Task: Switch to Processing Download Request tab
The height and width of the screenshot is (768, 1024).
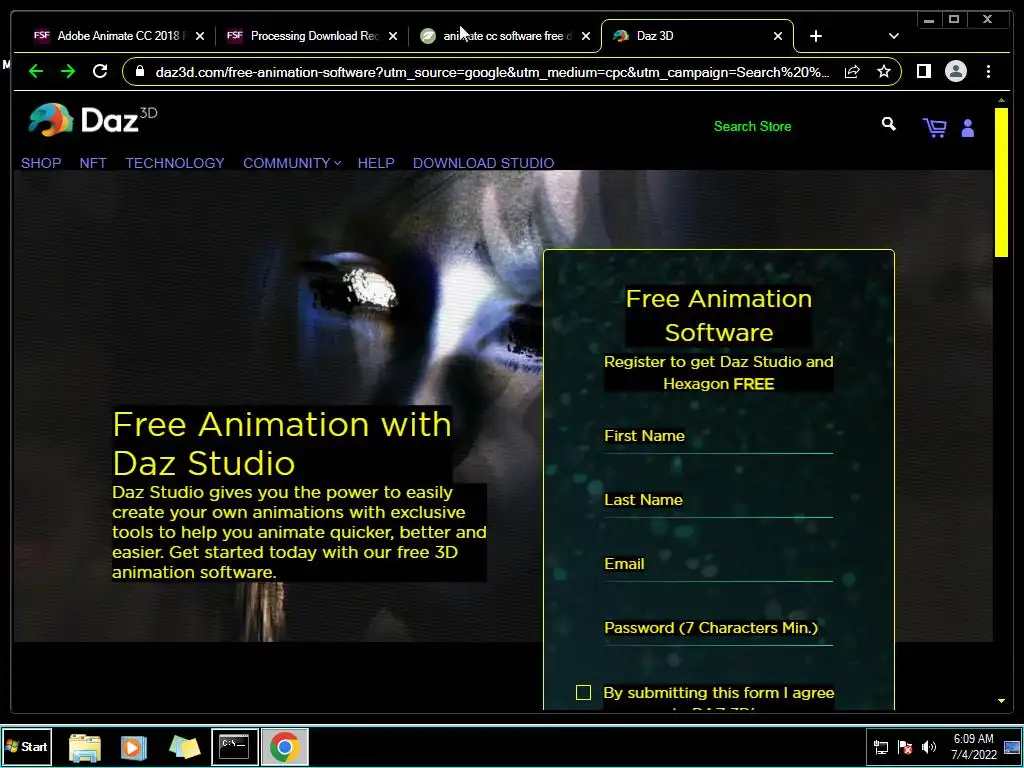Action: coord(310,36)
